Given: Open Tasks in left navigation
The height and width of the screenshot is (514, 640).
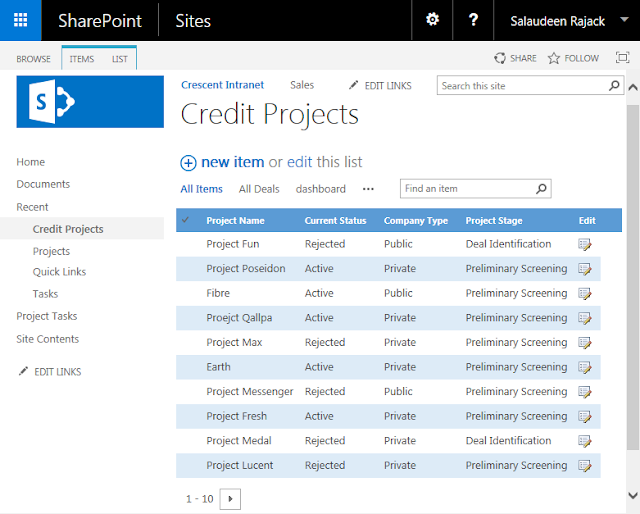Looking at the screenshot, I should pyautogui.click(x=45, y=294).
